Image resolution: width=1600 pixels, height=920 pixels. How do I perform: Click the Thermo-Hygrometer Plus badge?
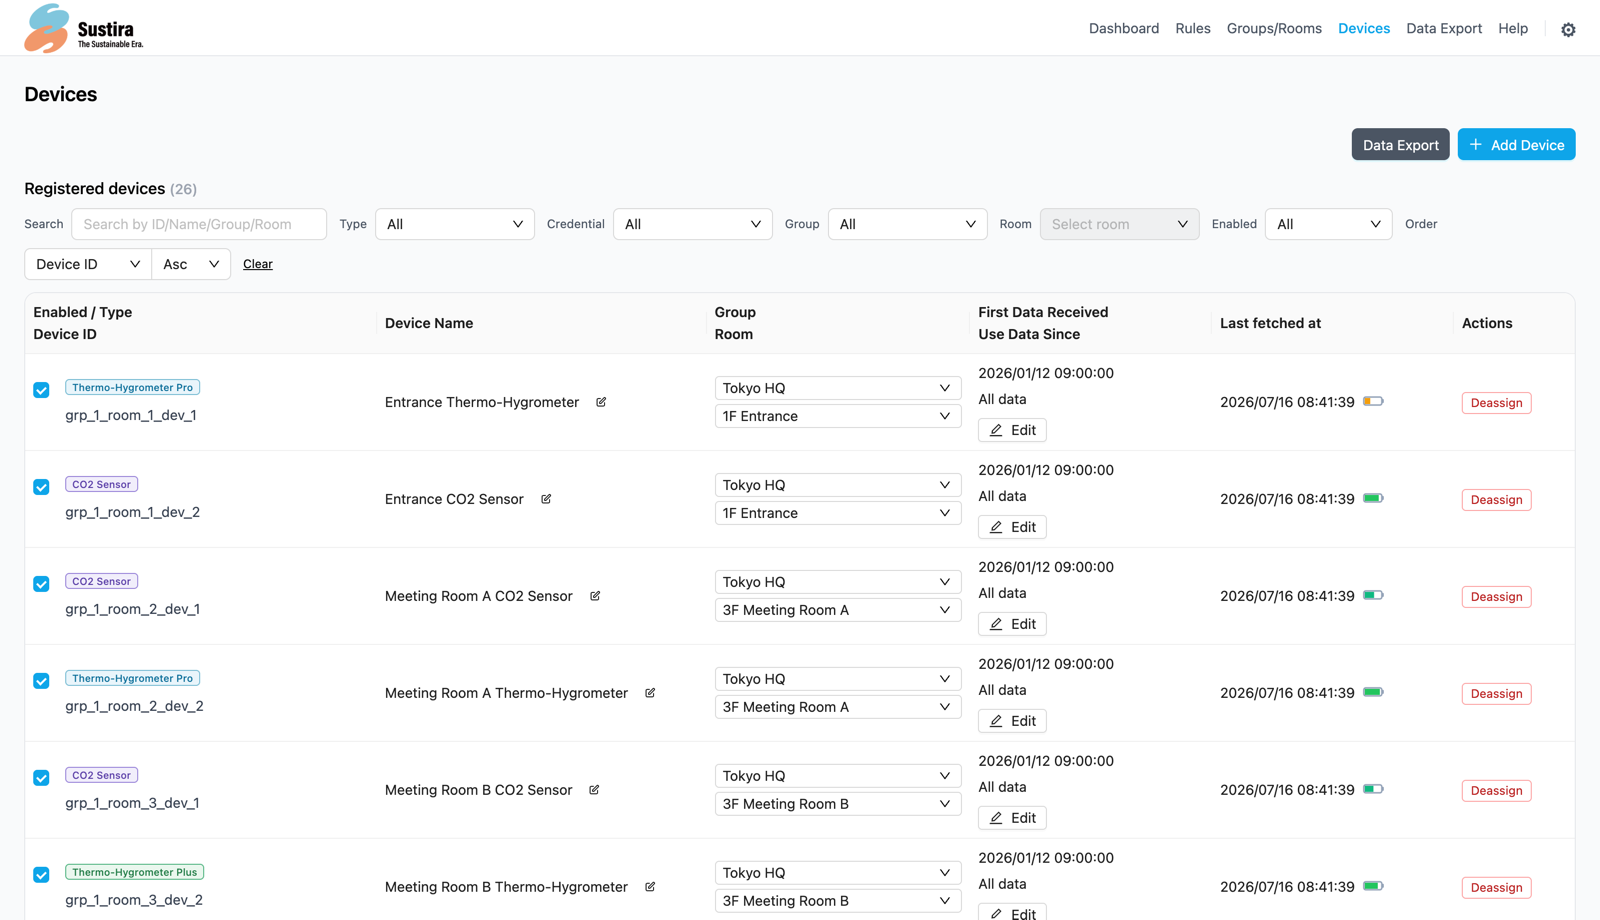[x=134, y=872]
